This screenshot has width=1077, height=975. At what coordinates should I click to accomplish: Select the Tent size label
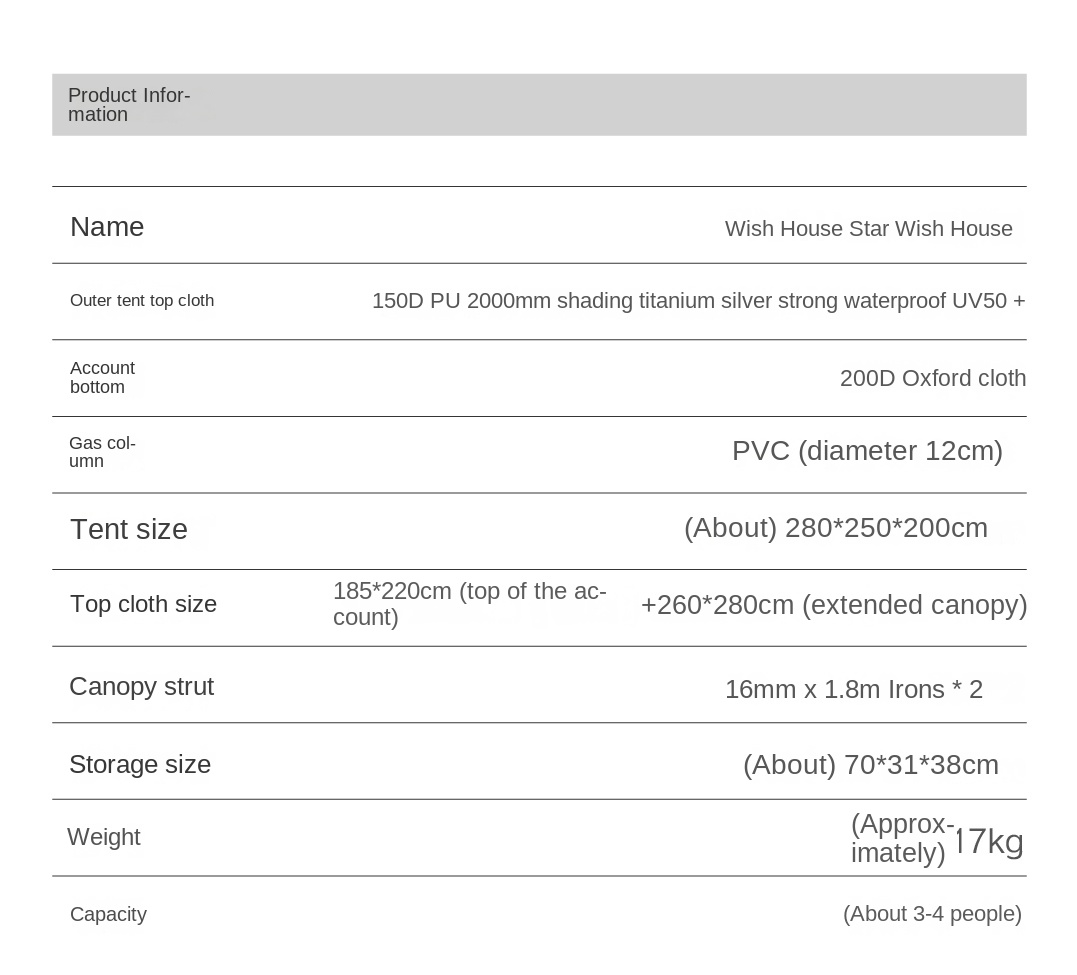(x=129, y=529)
